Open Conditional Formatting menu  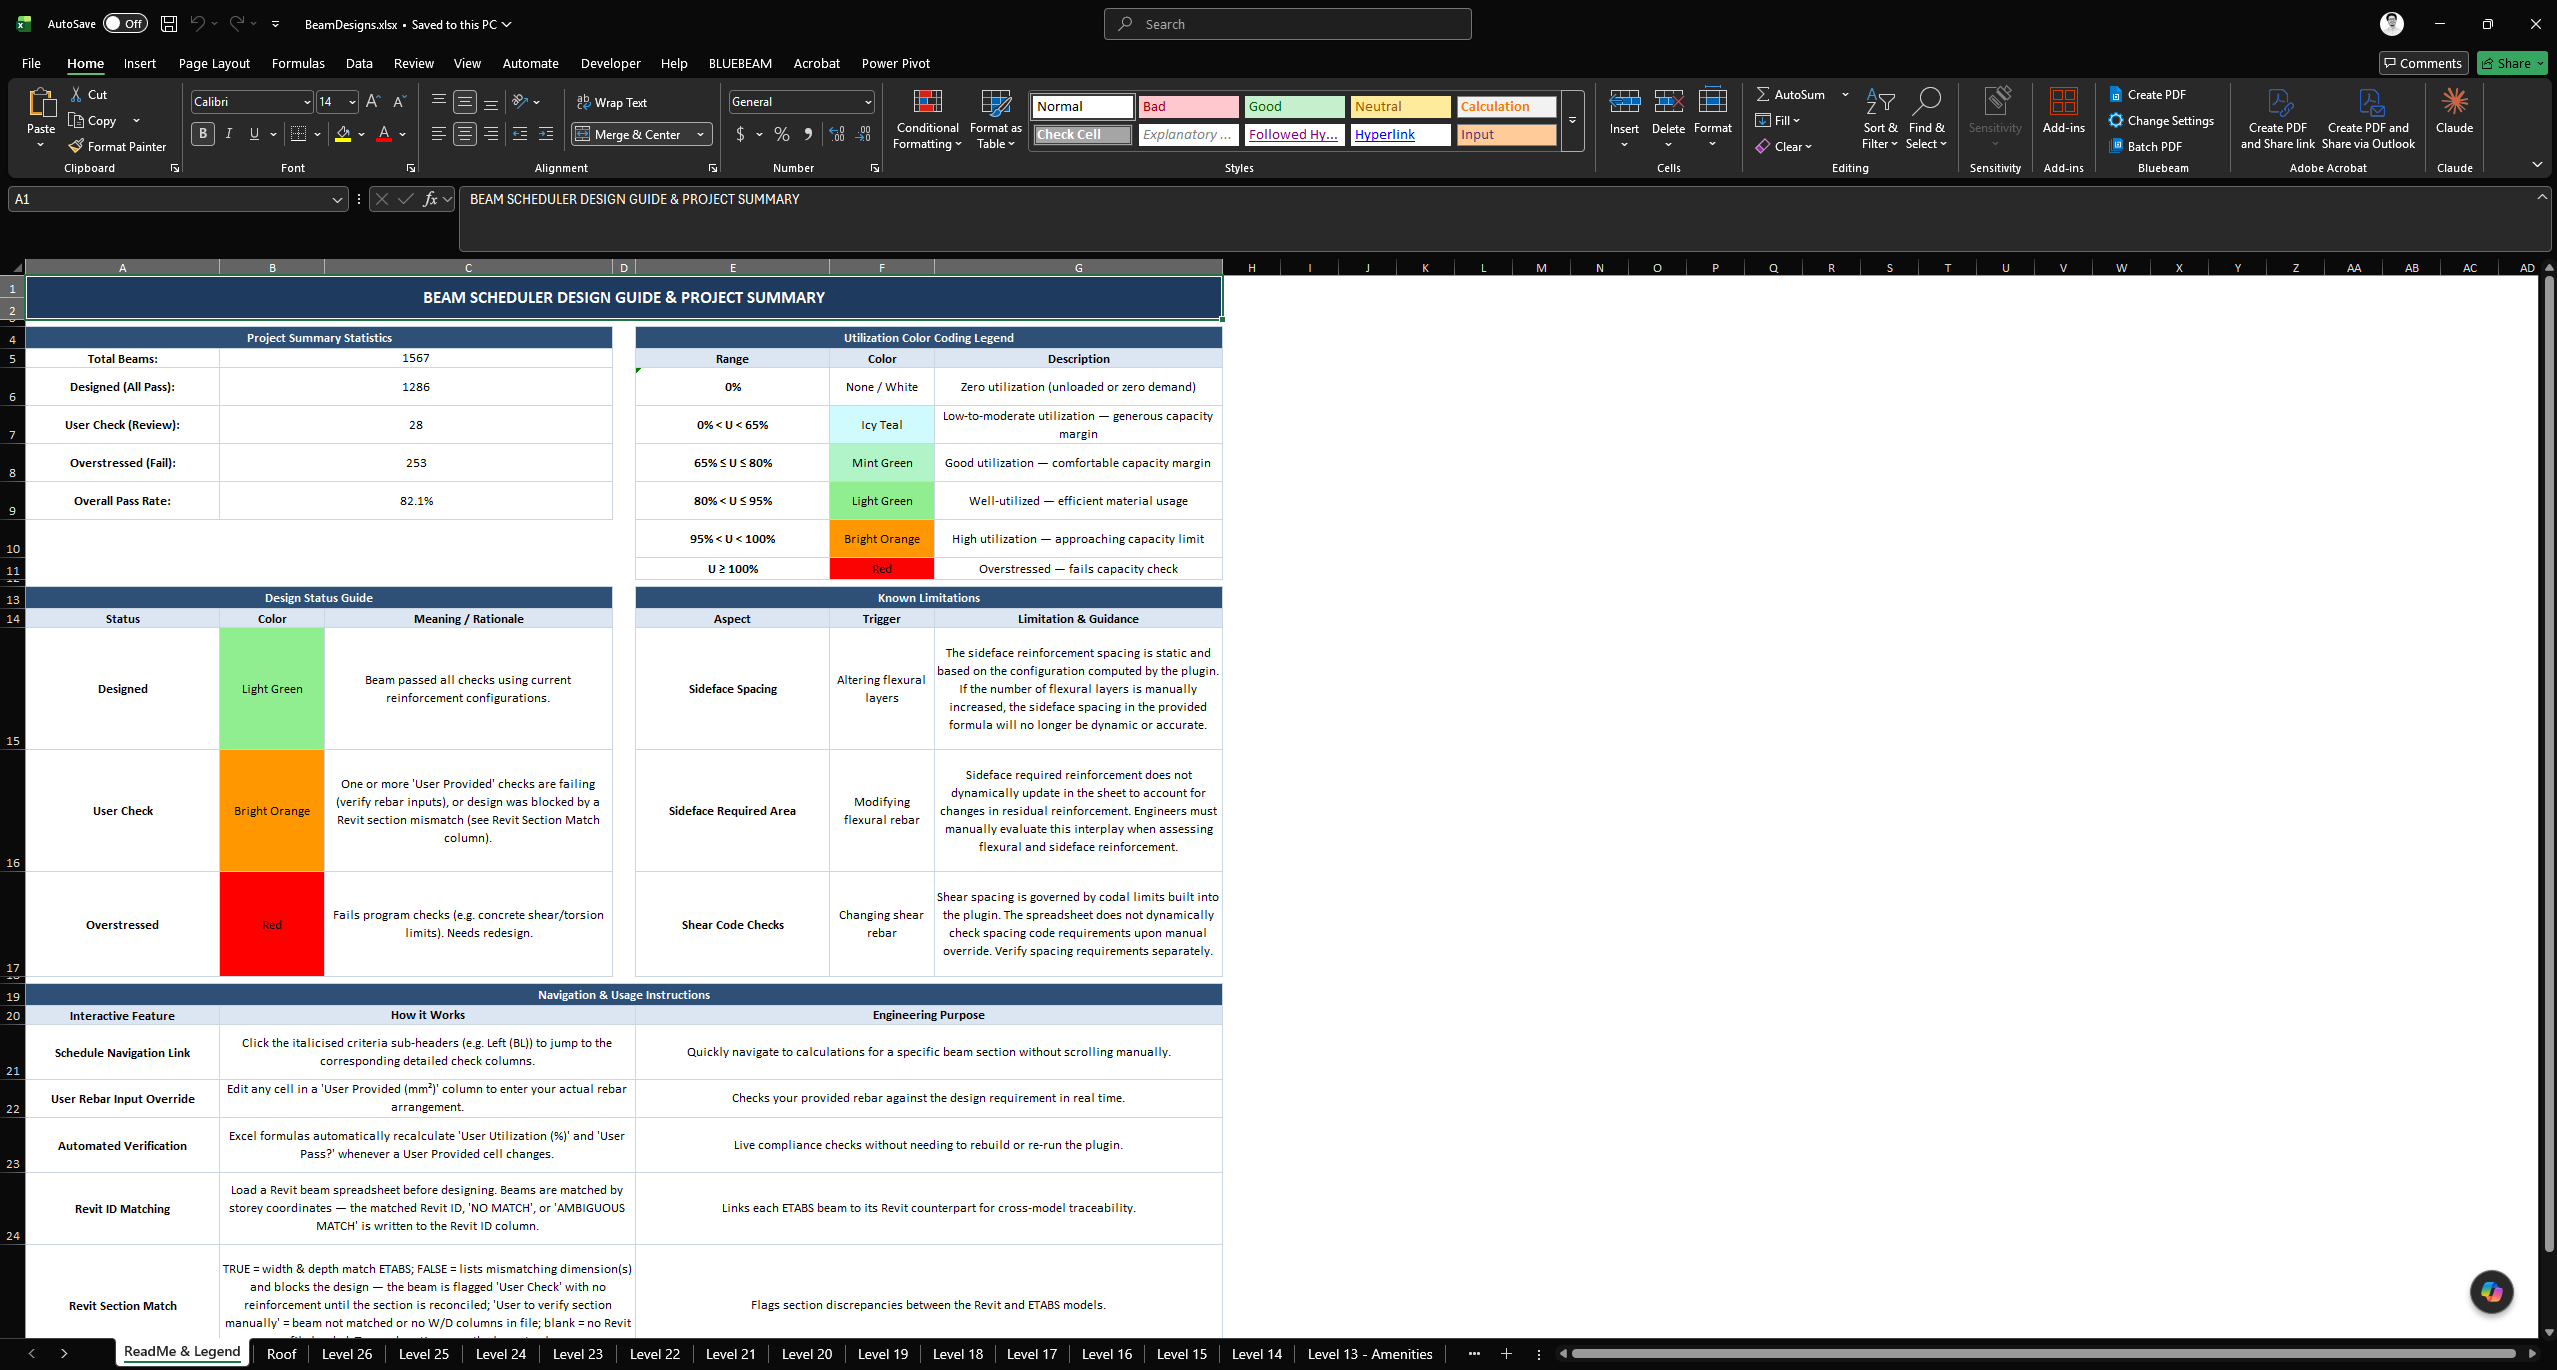click(927, 120)
